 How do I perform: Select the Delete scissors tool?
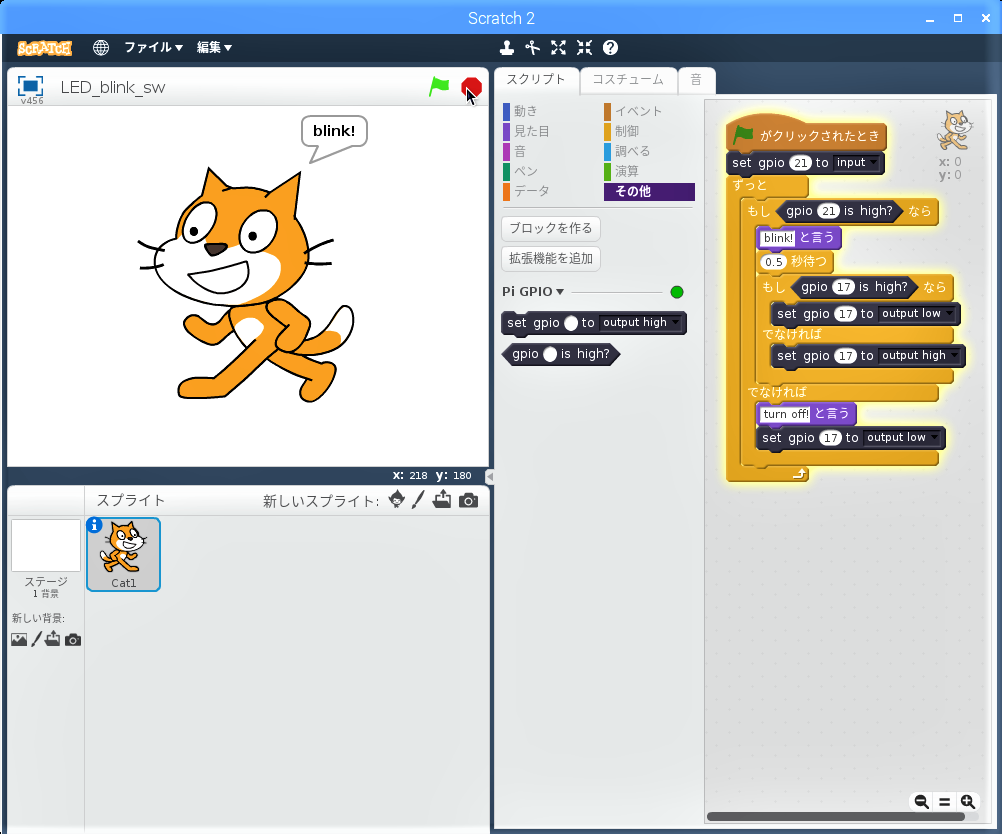(x=532, y=47)
